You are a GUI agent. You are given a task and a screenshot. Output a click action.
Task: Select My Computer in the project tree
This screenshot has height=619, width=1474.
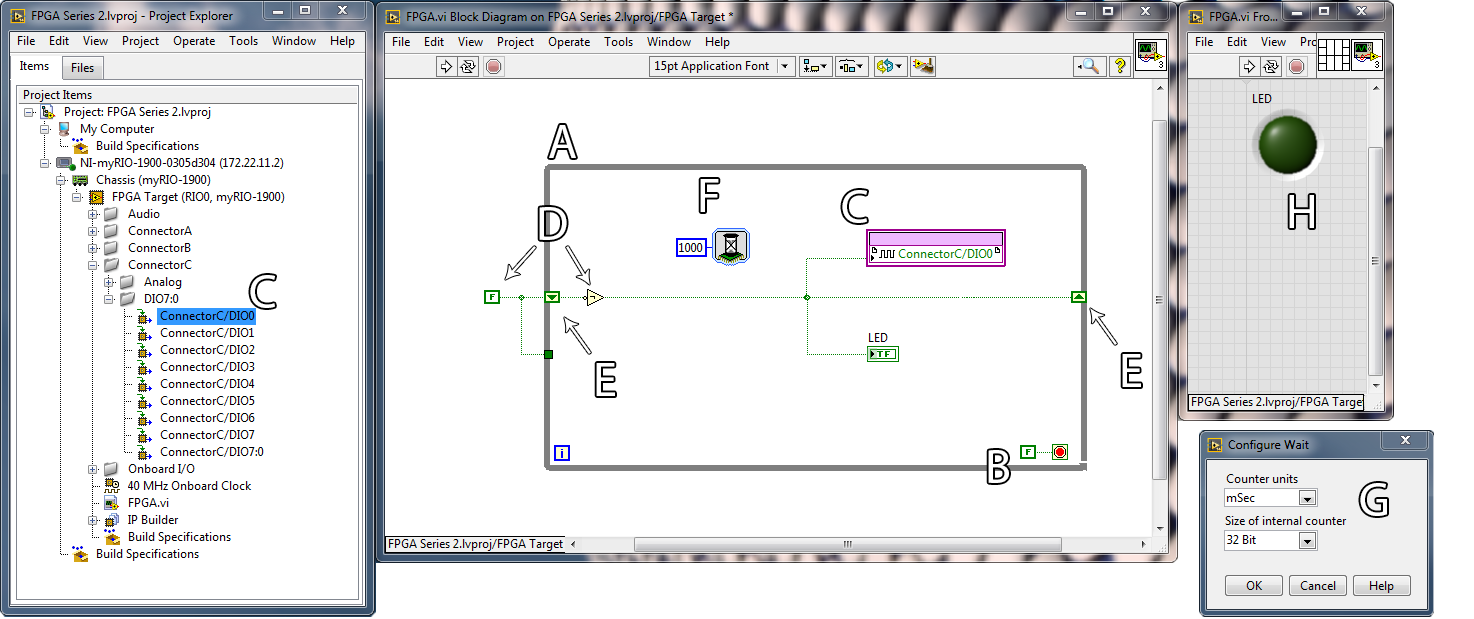(x=117, y=129)
